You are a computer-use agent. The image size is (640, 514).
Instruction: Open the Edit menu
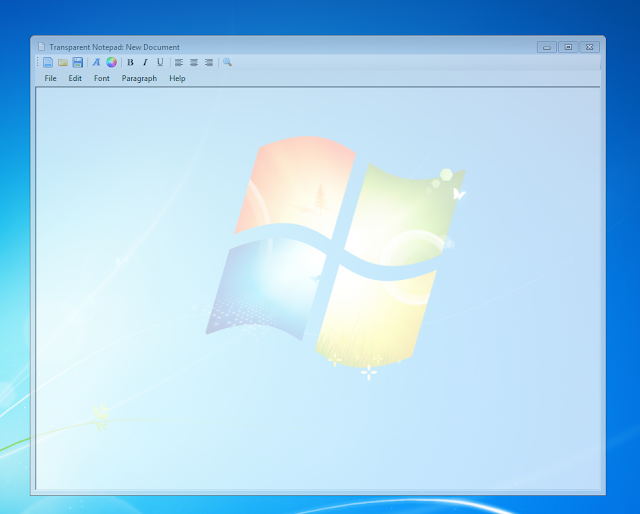coord(75,78)
